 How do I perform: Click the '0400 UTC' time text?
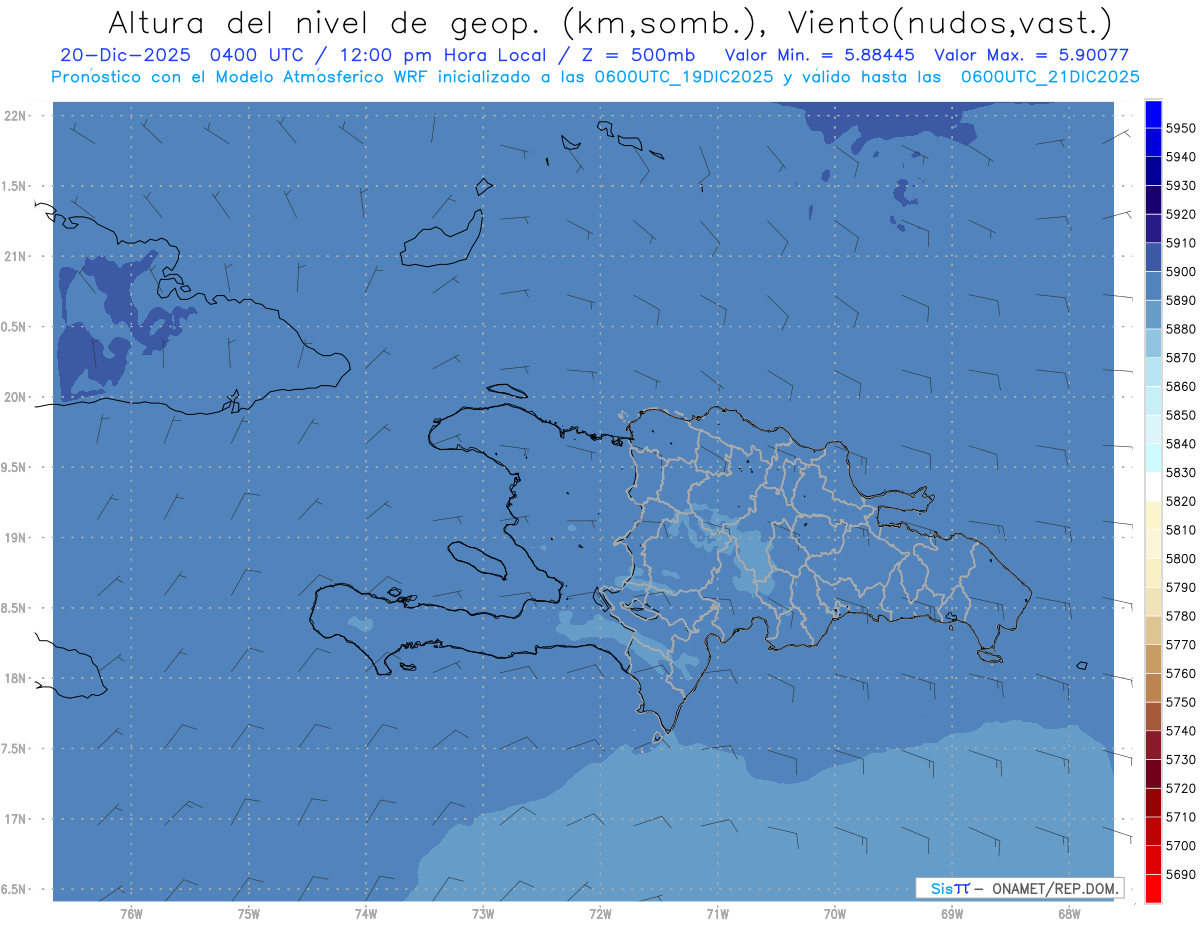pyautogui.click(x=256, y=55)
